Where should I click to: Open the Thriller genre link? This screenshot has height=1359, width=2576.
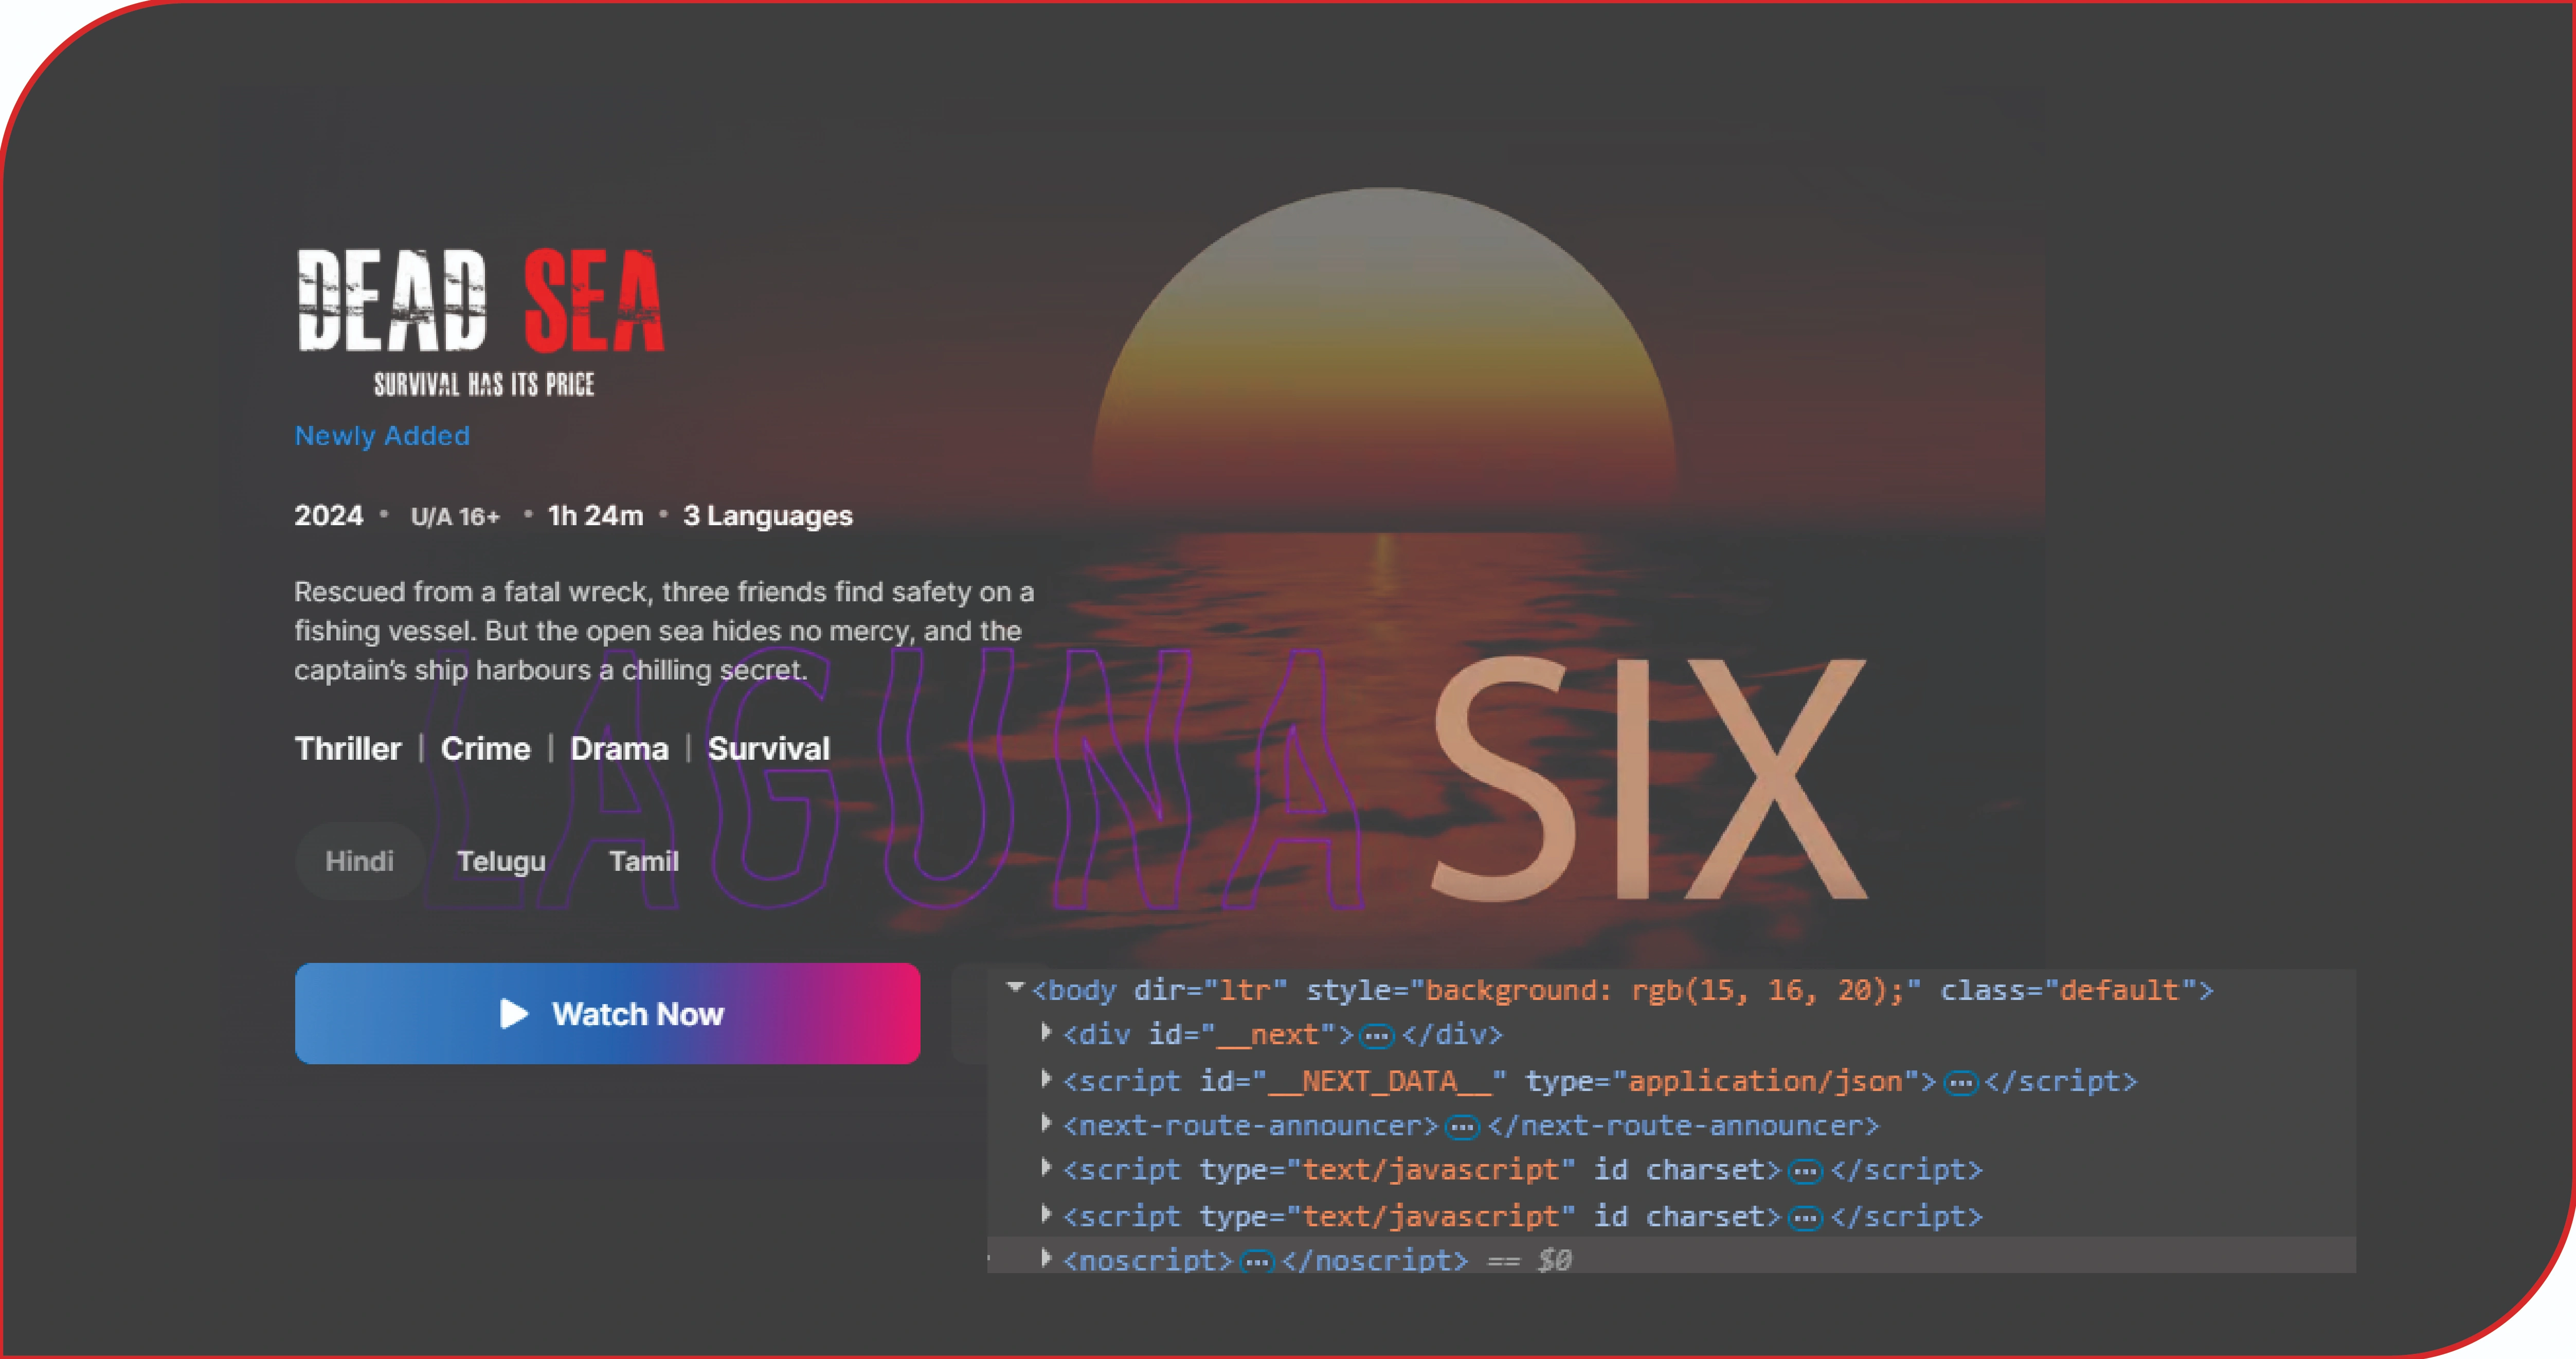[347, 749]
